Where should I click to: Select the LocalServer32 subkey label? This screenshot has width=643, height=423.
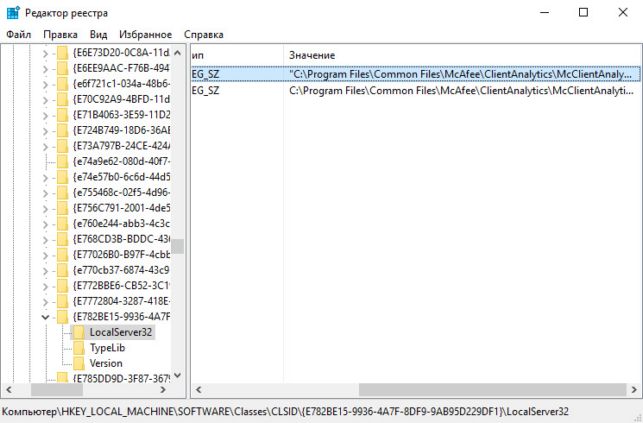coord(121,332)
